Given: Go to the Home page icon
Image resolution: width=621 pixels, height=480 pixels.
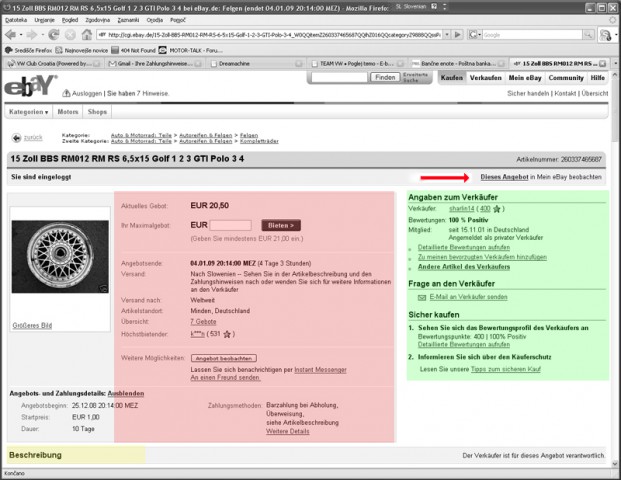Looking at the screenshot, I should click(87, 34).
